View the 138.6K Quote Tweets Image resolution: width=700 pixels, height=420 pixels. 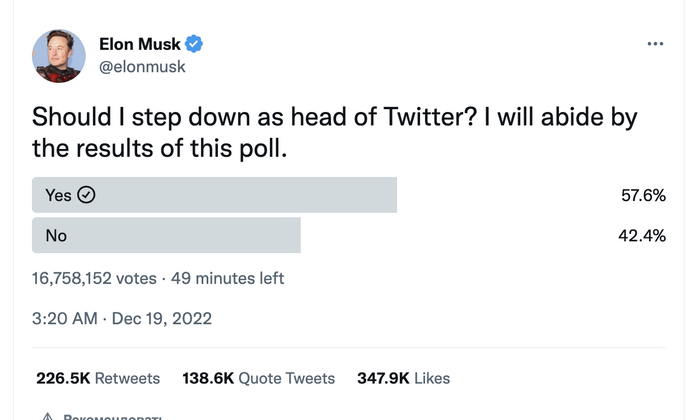[259, 379]
